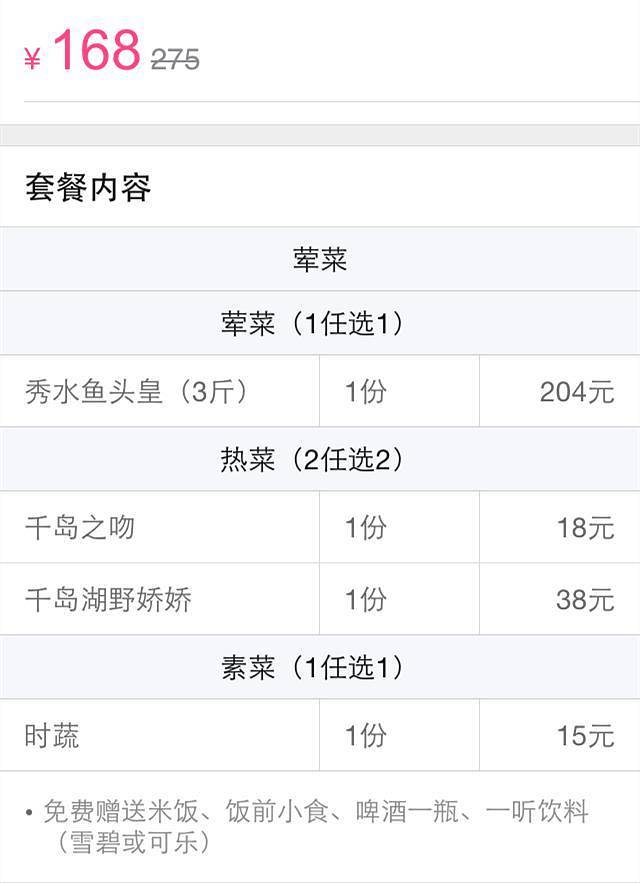
Task: Tap the 15元 price cell
Action: point(585,736)
